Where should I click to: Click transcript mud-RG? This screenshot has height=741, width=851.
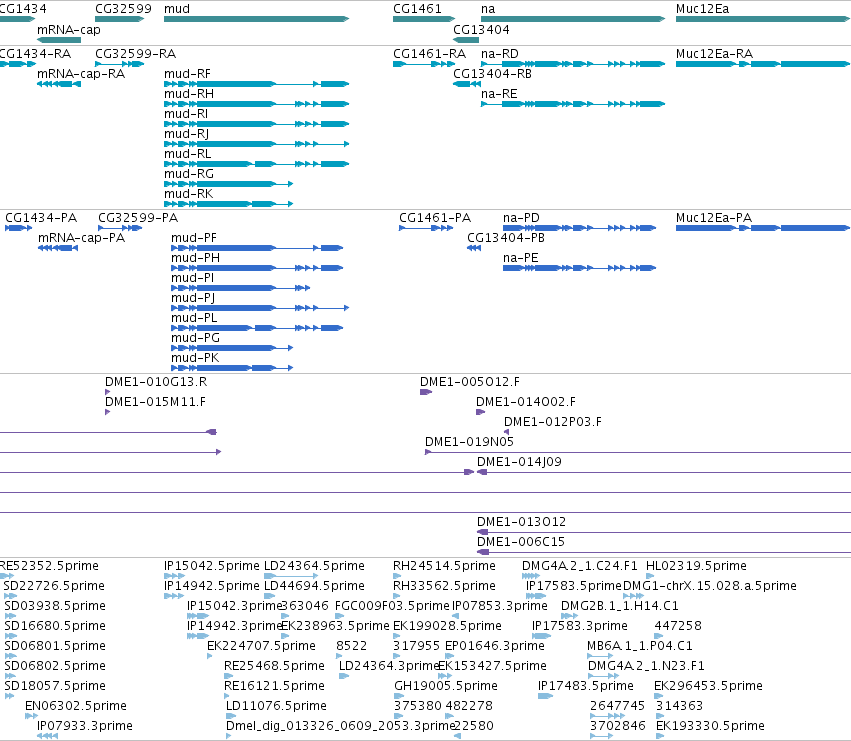pos(228,184)
